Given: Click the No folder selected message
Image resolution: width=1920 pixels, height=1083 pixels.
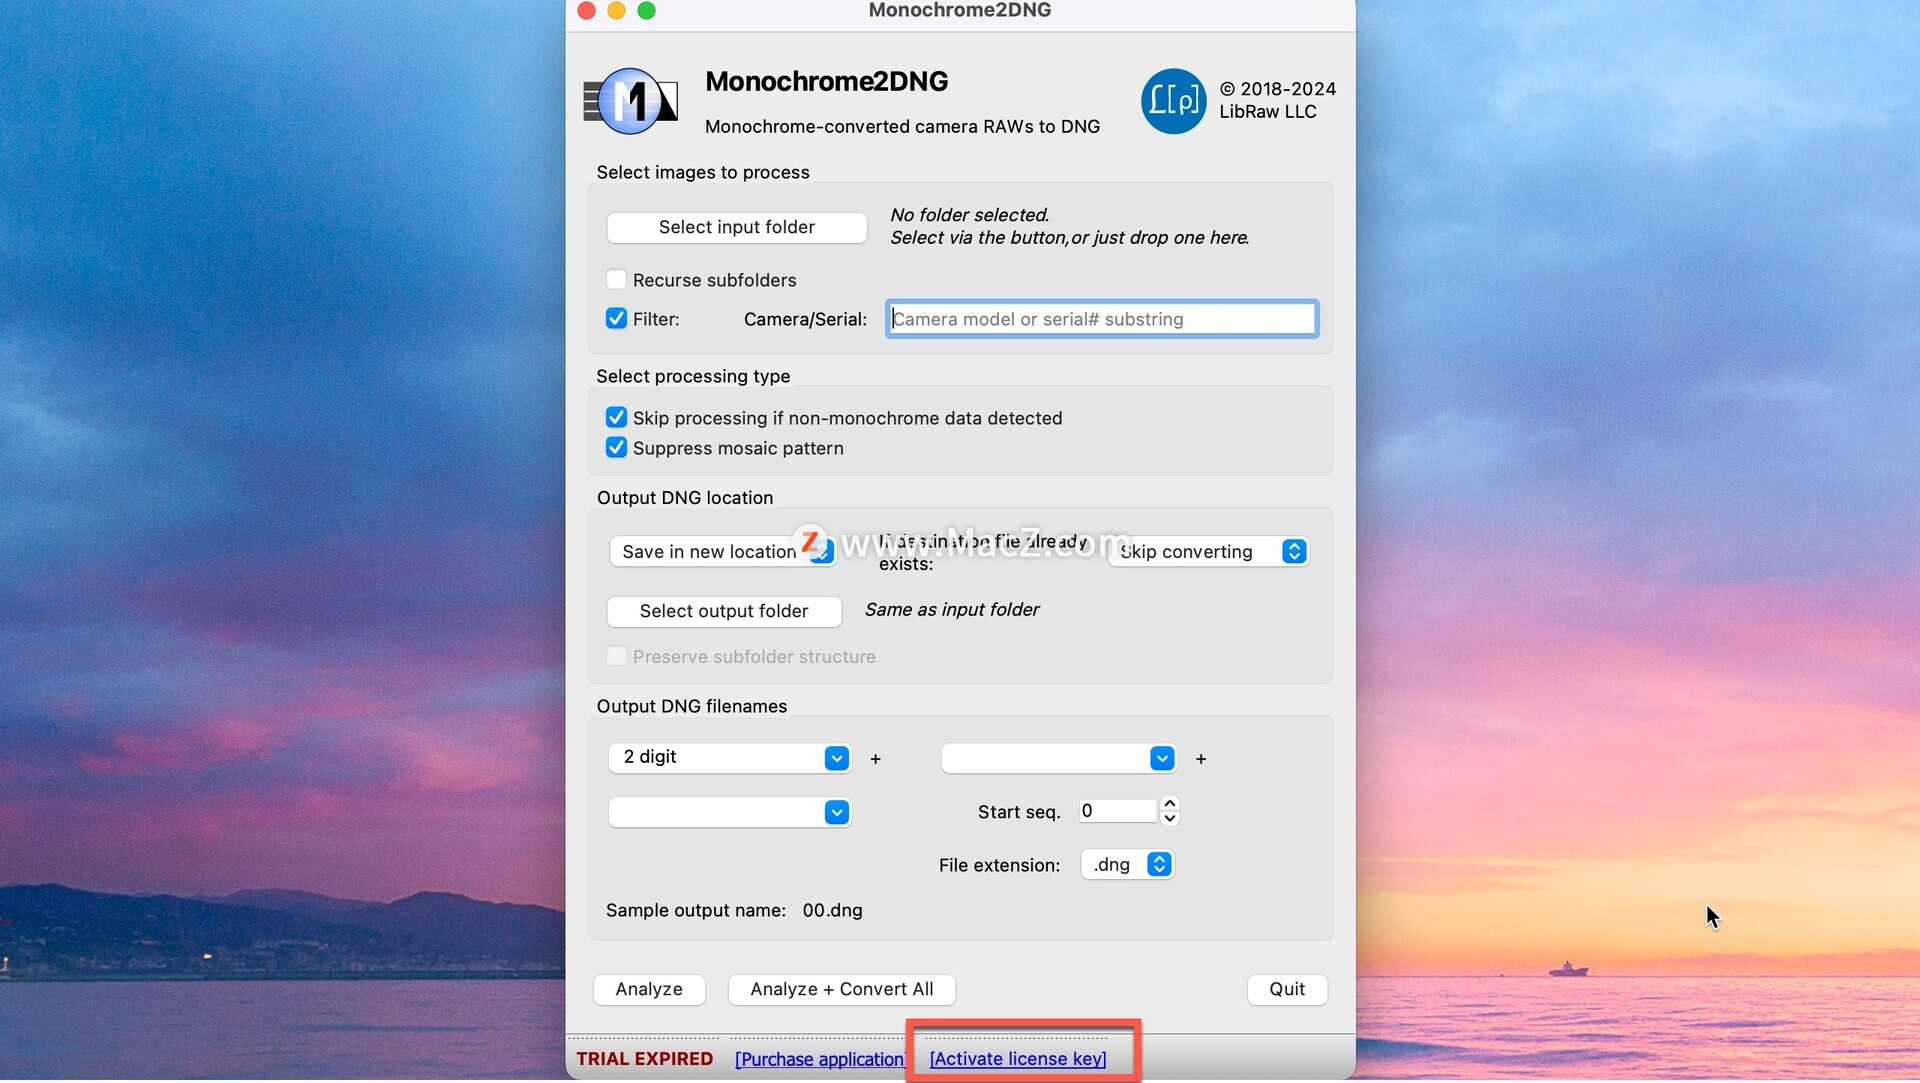Looking at the screenshot, I should point(1070,226).
